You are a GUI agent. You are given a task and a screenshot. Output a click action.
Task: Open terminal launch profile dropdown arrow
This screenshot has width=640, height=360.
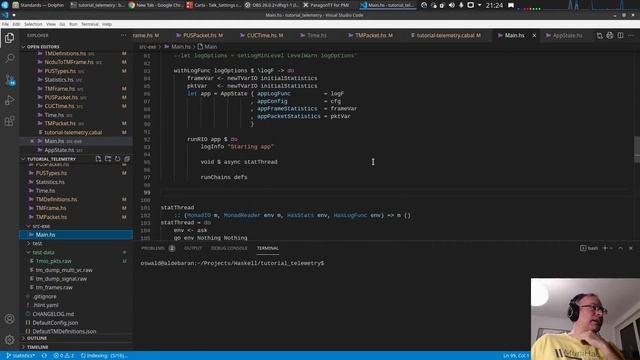pyautogui.click(x=611, y=248)
